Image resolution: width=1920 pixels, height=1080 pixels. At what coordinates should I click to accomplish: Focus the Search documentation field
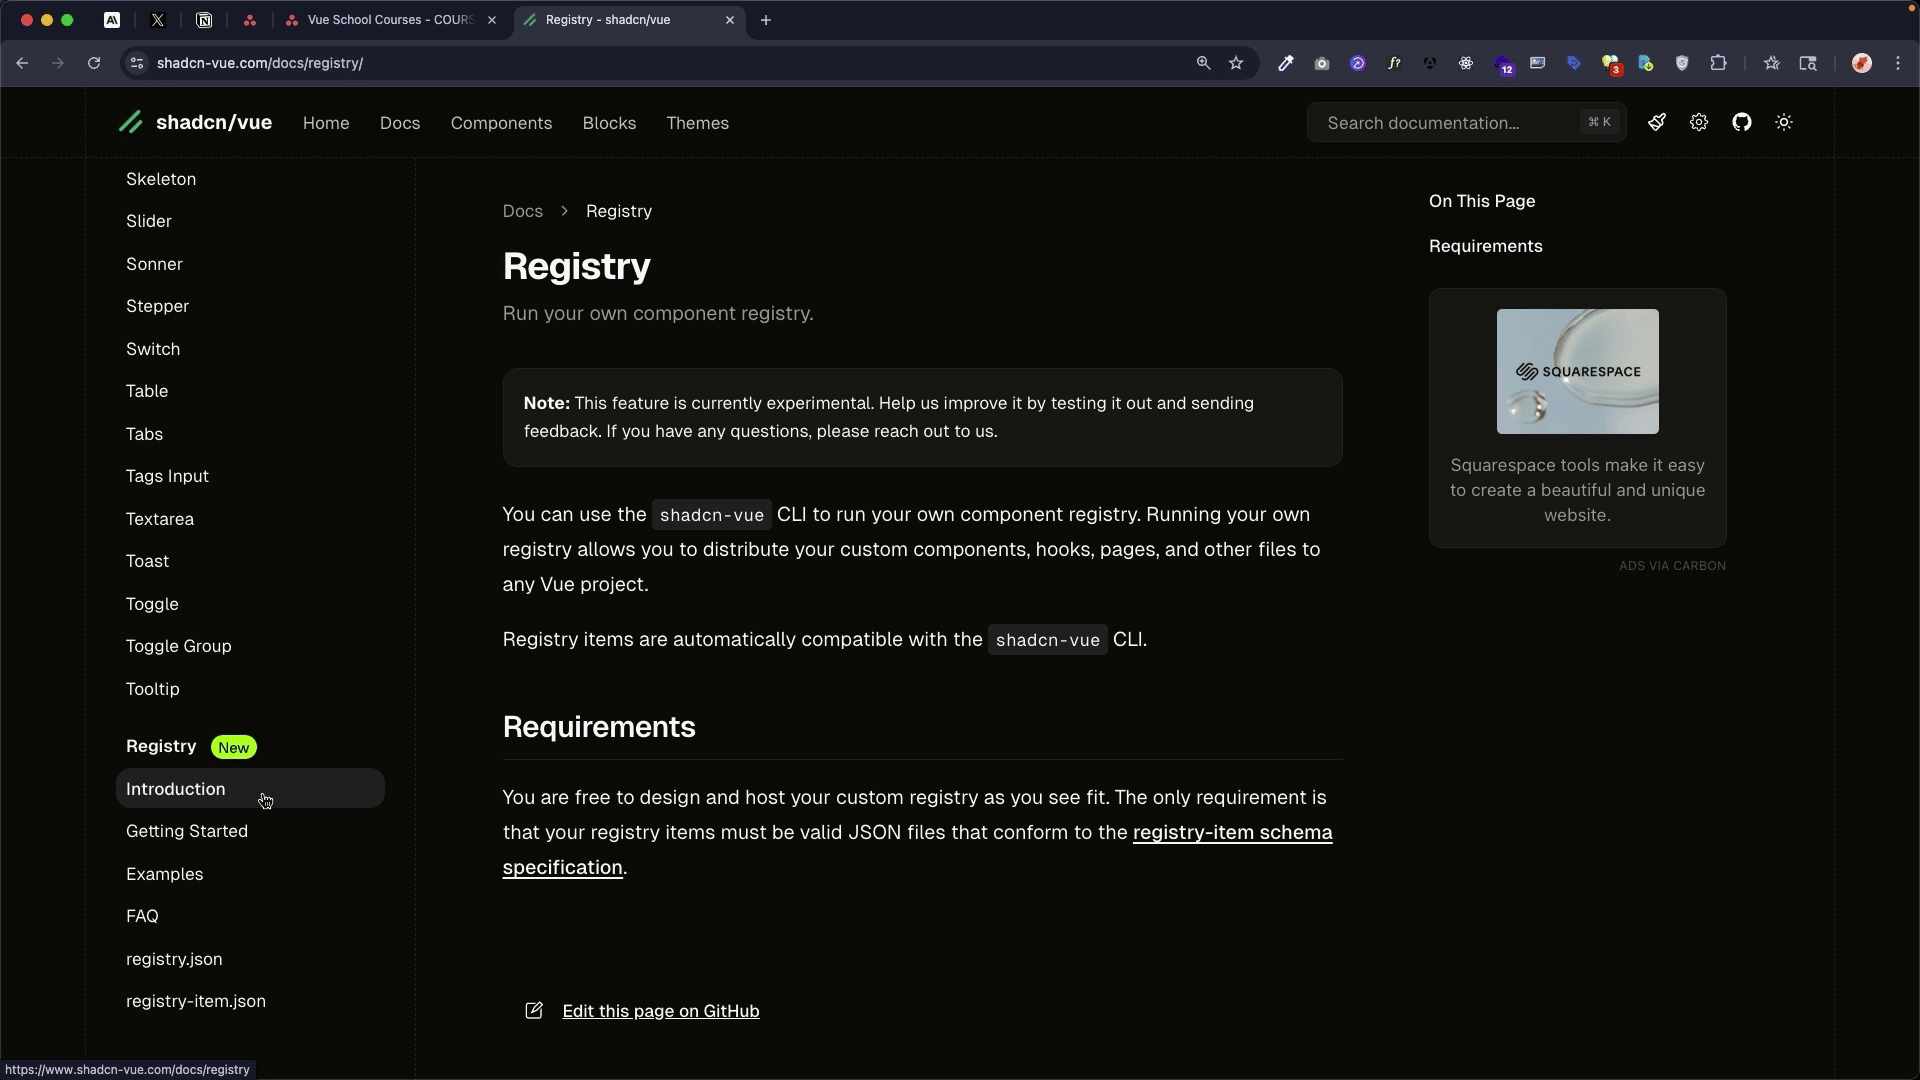pyautogui.click(x=1466, y=123)
